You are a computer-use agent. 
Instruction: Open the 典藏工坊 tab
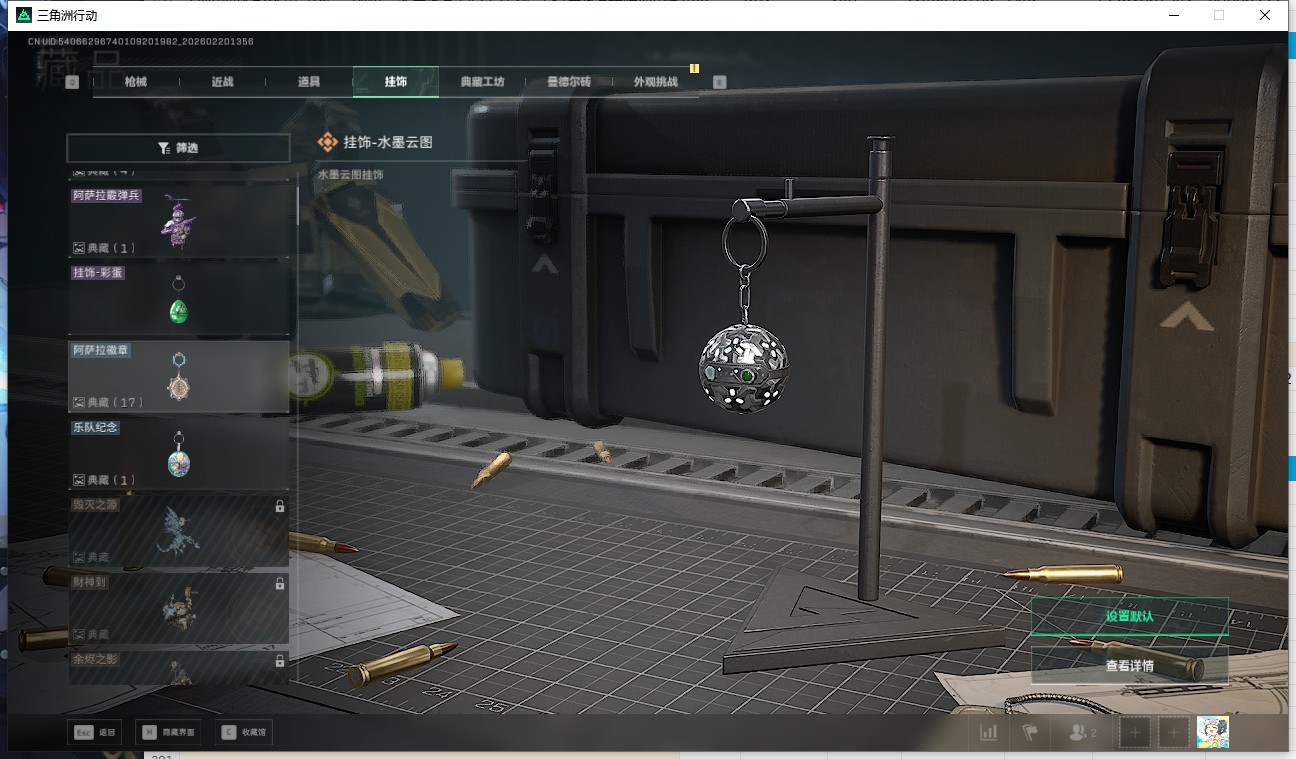coord(482,82)
